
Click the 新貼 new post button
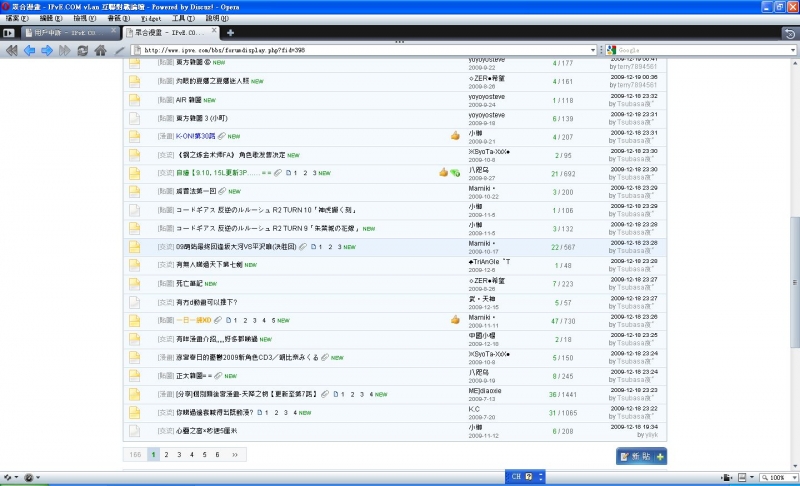[641, 456]
